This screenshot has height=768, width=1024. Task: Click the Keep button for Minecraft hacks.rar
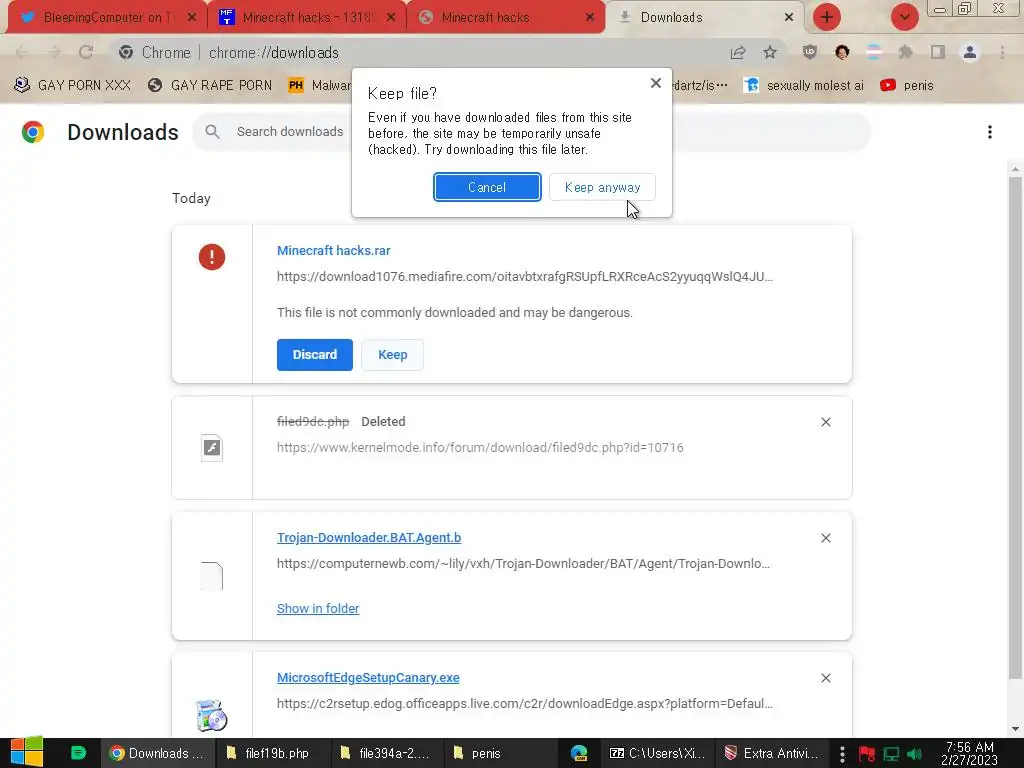392,355
